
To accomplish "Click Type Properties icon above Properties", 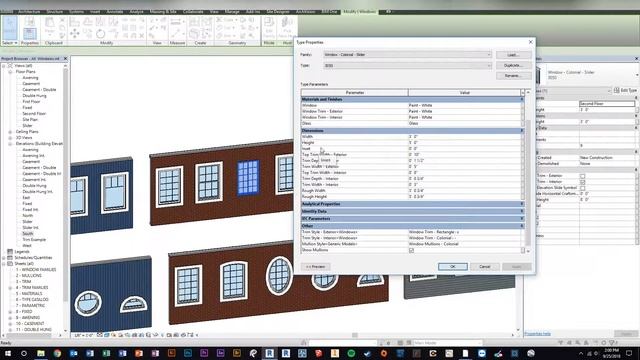I will 29,21.
